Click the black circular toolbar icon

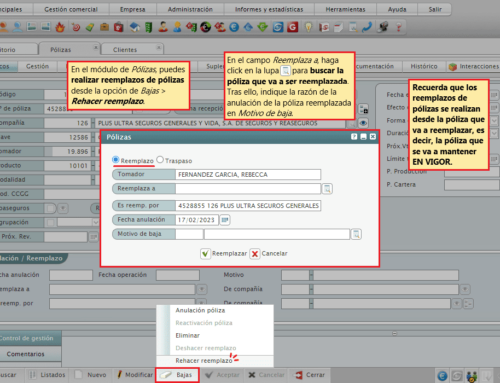(x=206, y=27)
